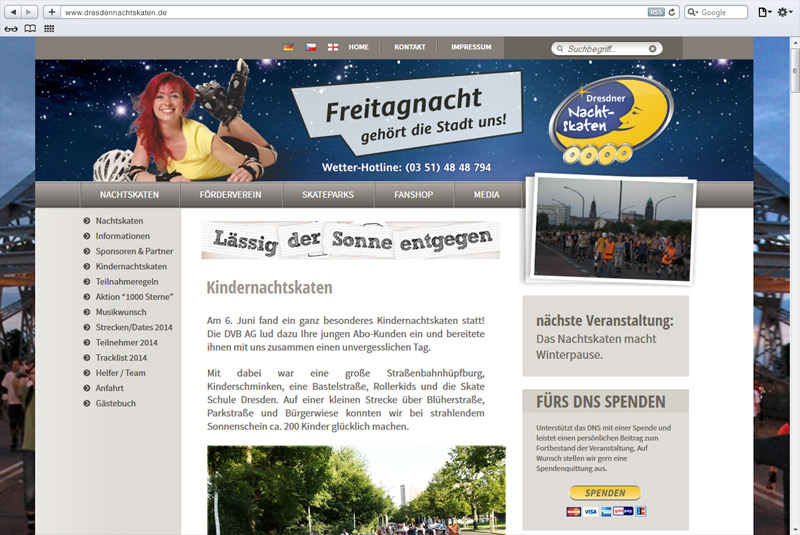
Task: Select Gästebuch in the sidebar
Action: coord(116,403)
